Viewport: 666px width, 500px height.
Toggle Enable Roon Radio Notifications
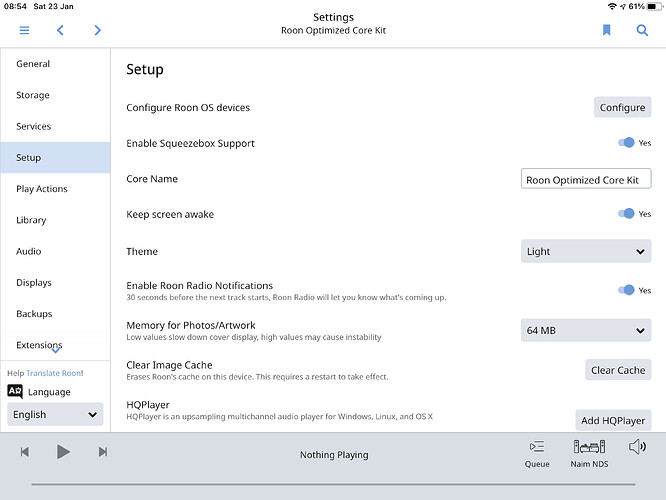tap(626, 290)
